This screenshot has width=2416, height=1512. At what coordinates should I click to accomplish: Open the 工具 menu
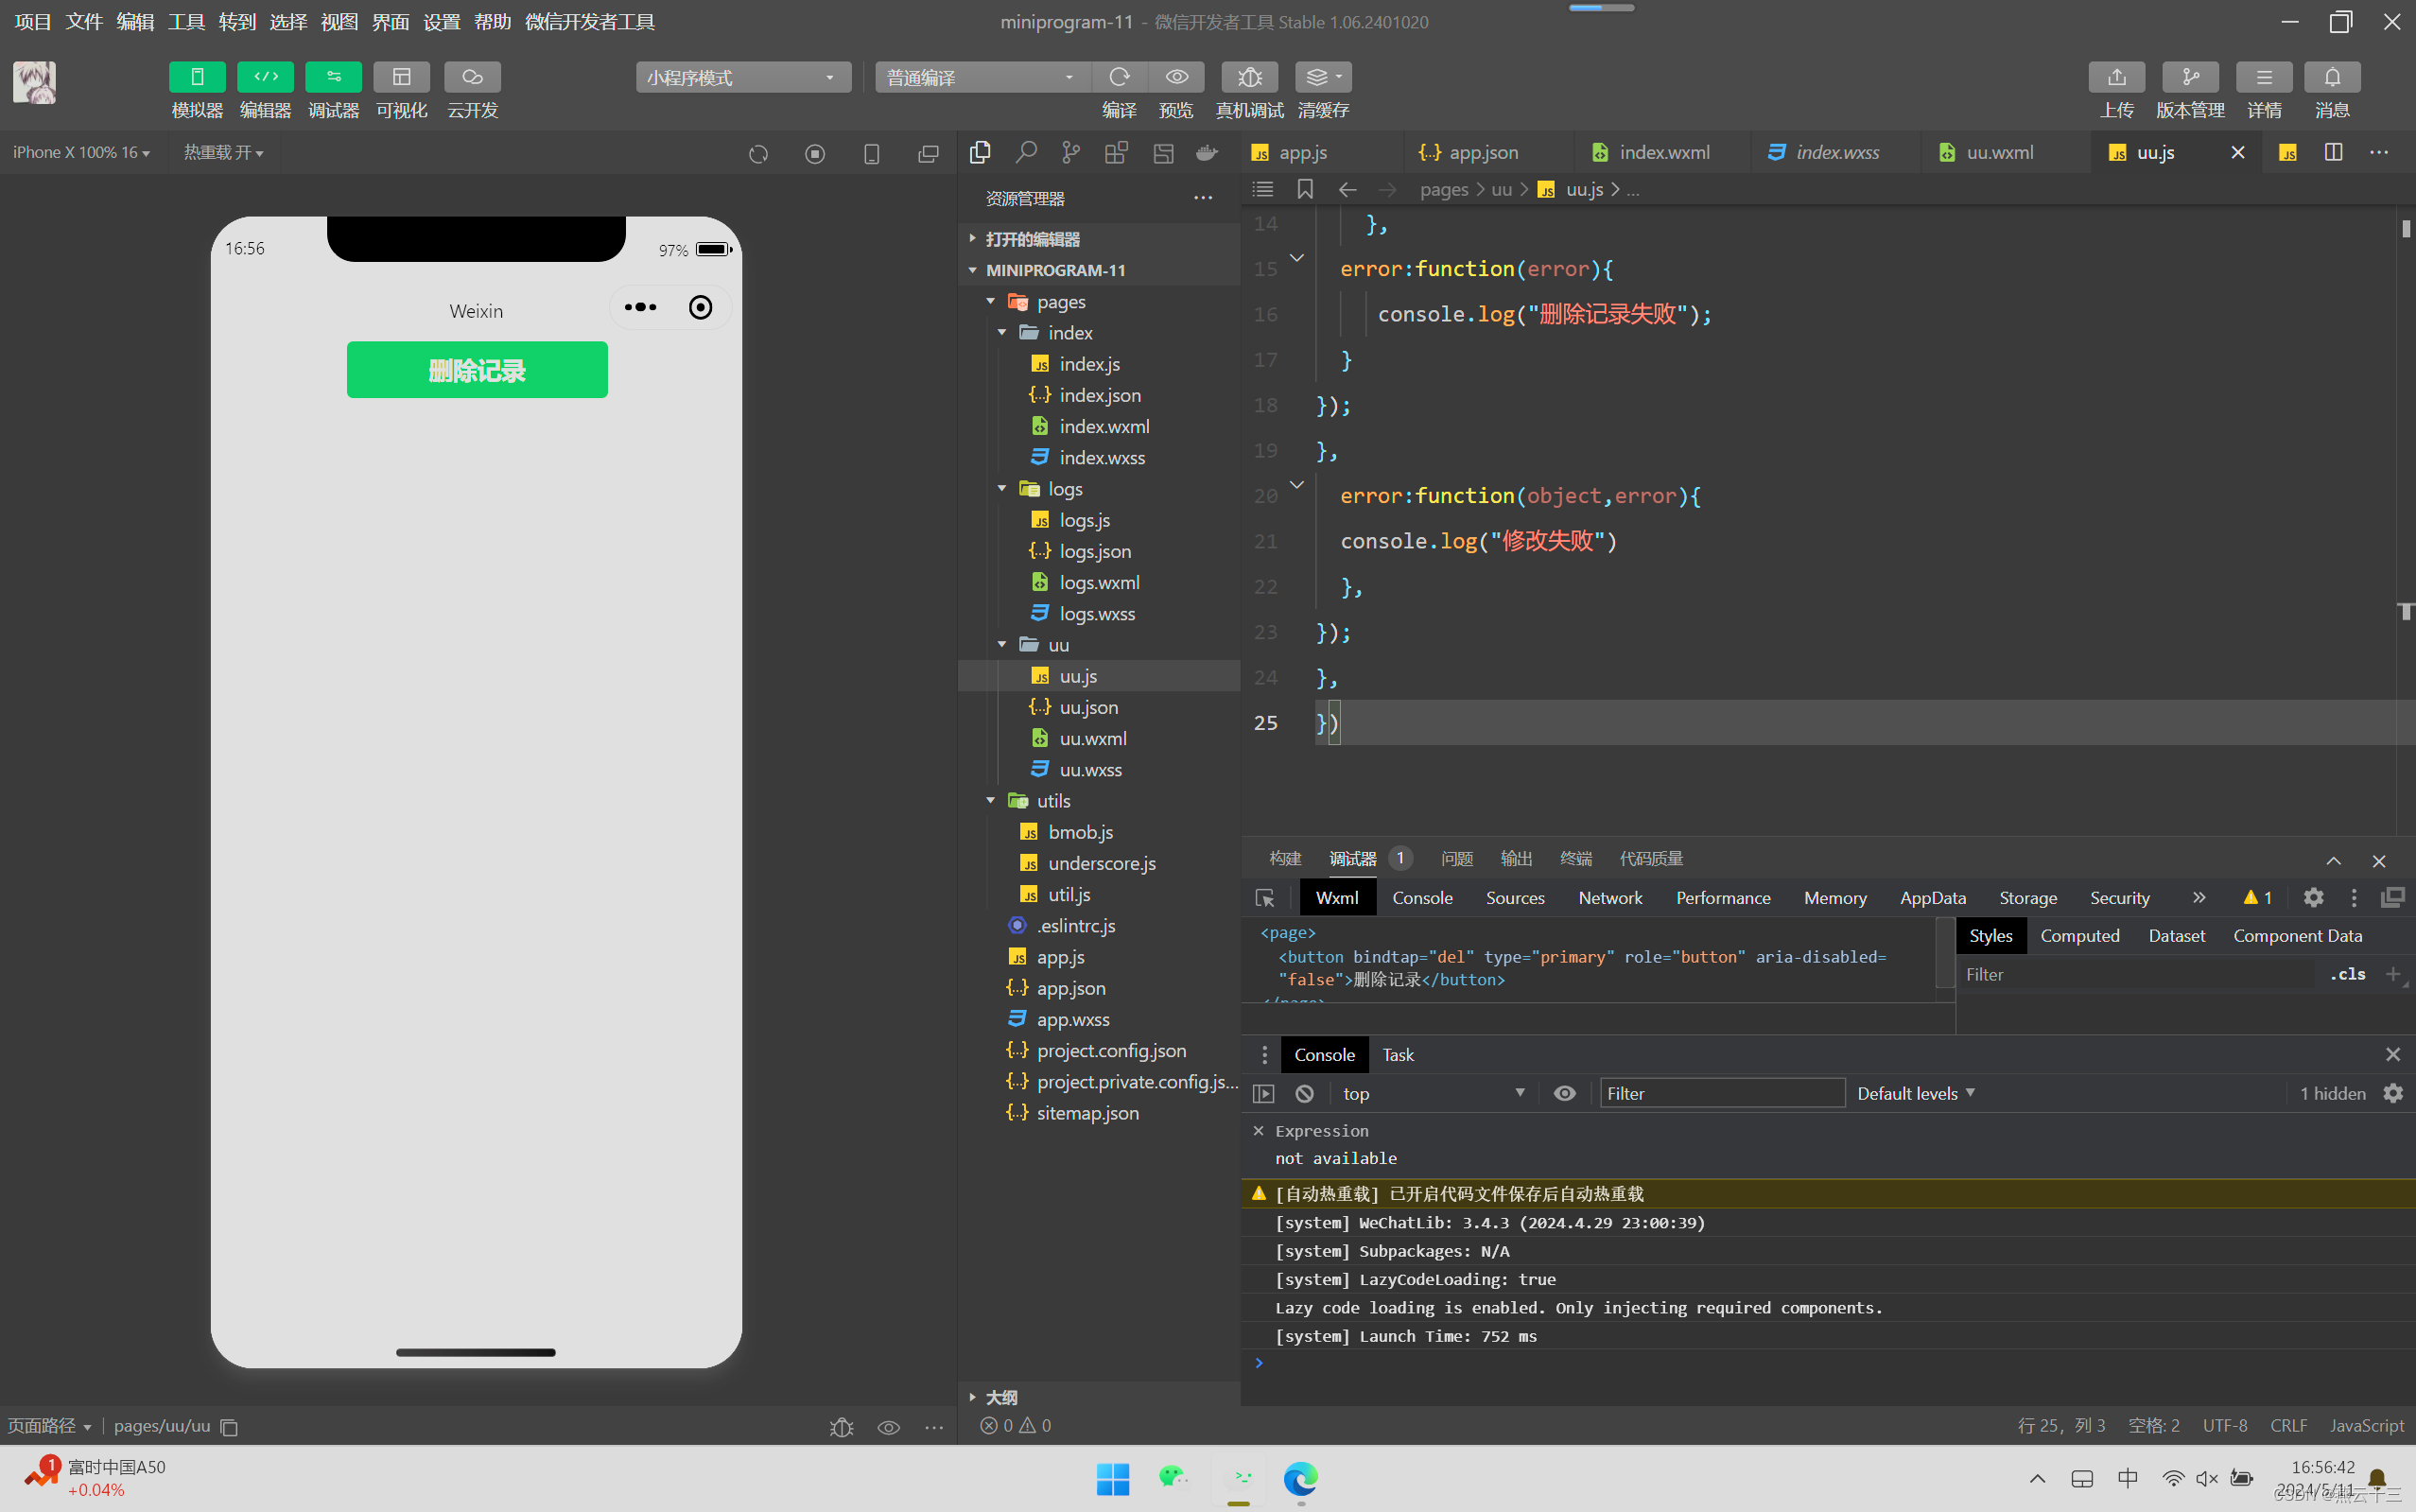click(x=186, y=22)
